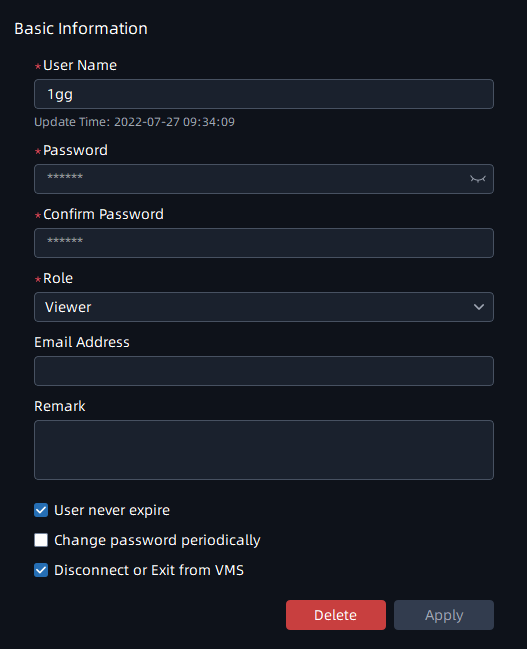Click the Email Address input field
The width and height of the screenshot is (527, 649).
click(264, 371)
